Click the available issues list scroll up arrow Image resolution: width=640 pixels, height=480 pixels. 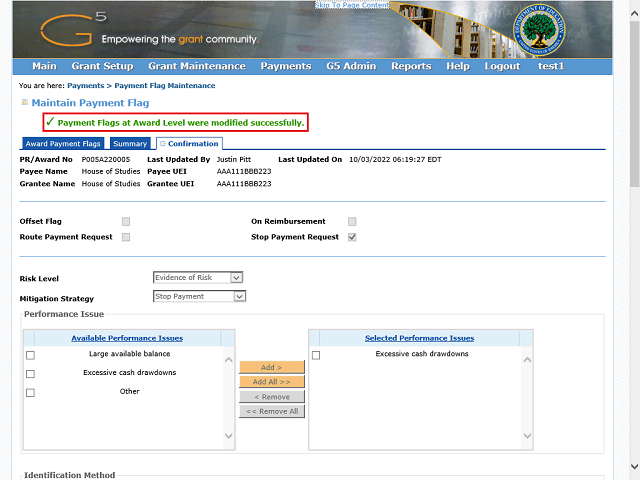229,360
